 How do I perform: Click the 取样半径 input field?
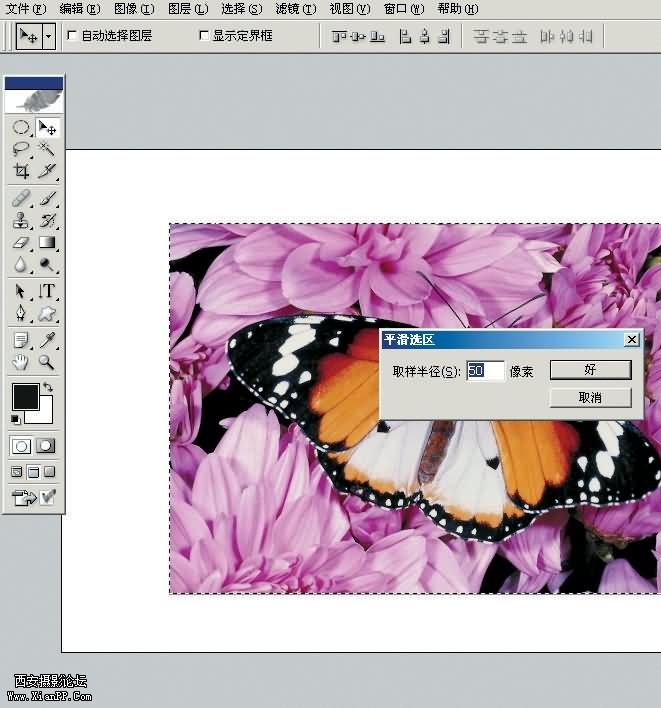tap(485, 371)
